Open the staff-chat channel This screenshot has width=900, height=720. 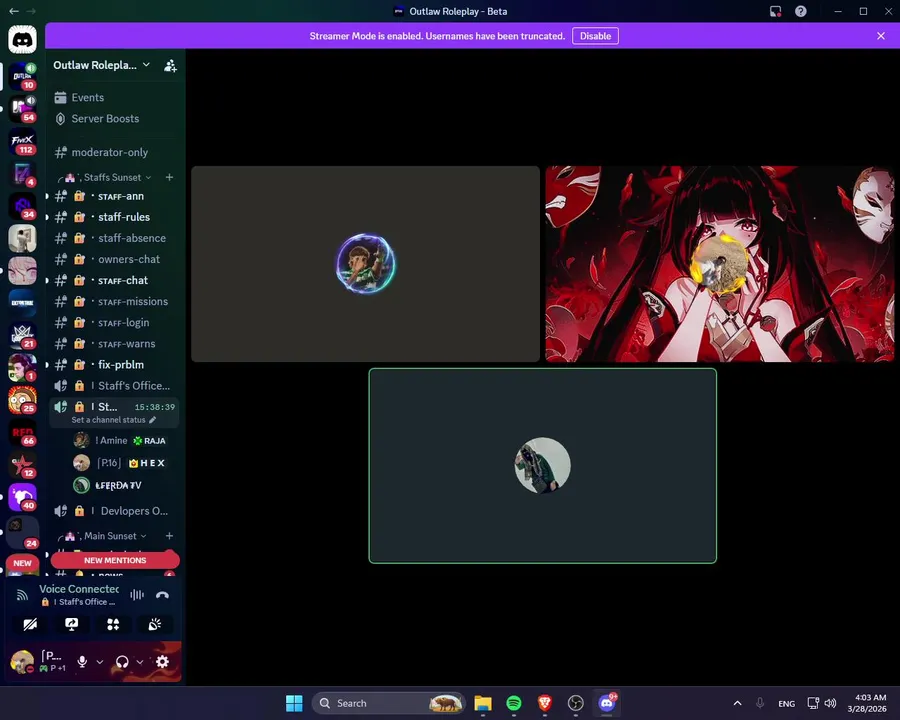tap(114, 281)
